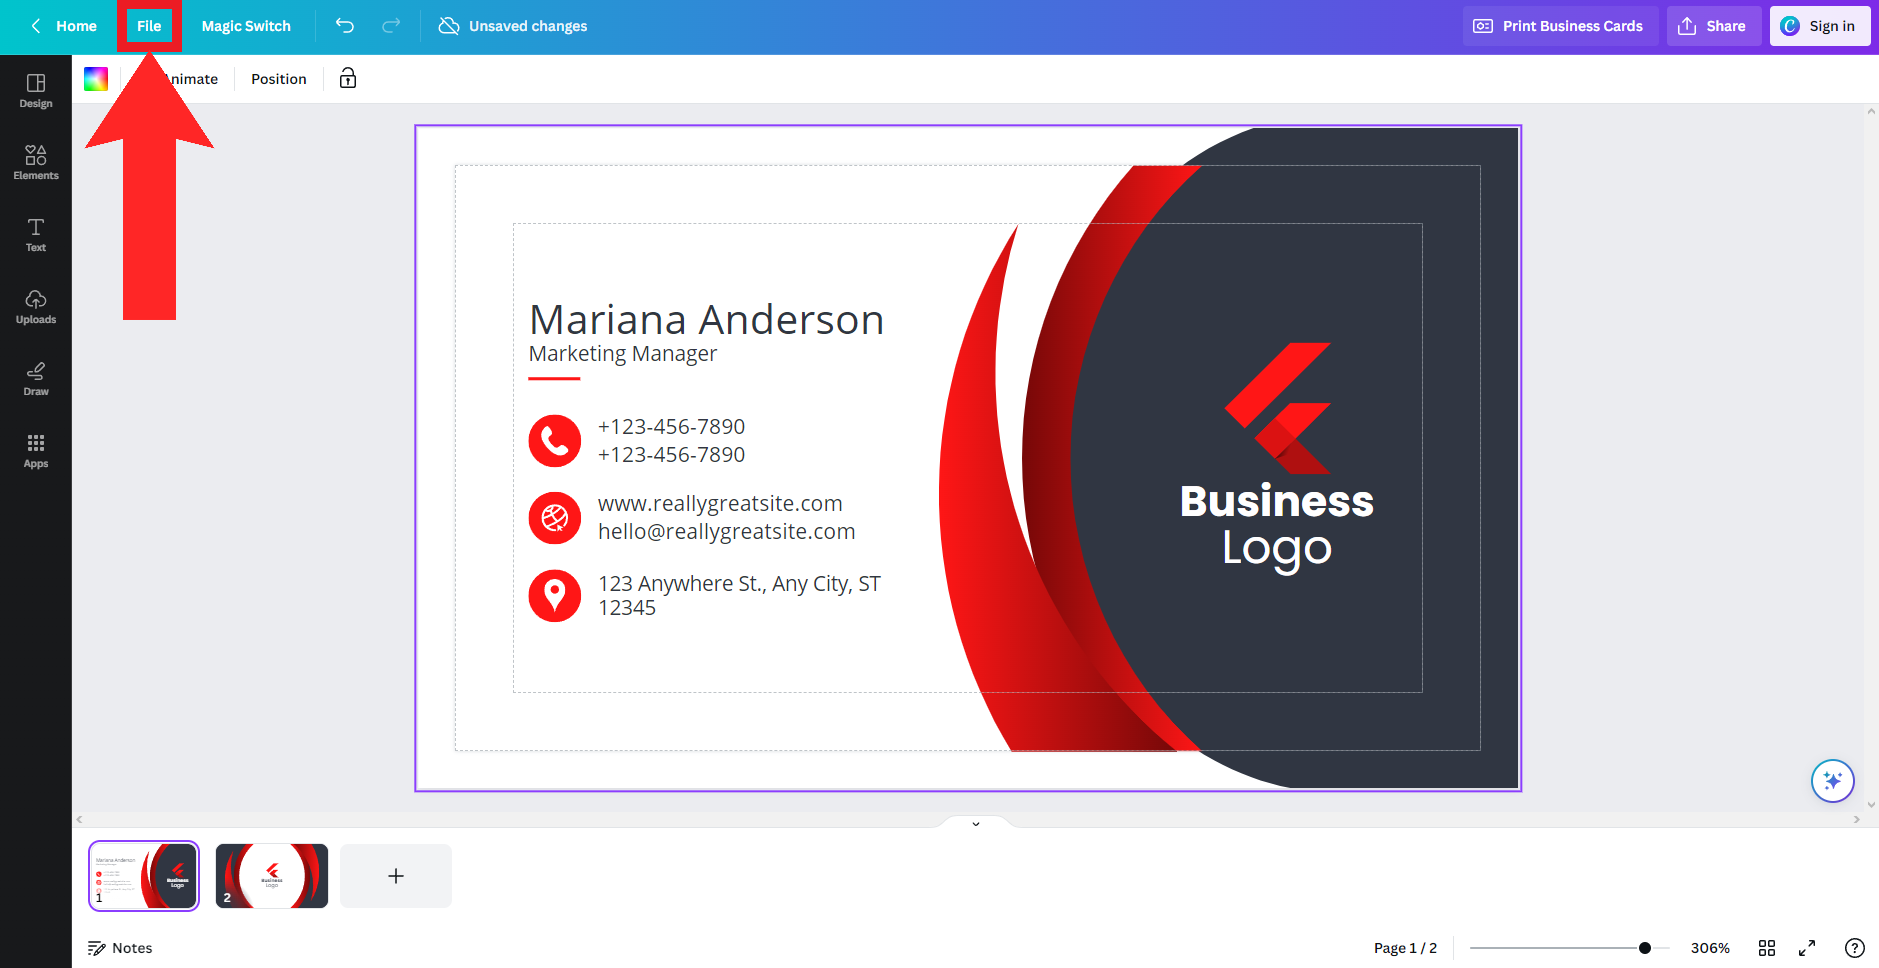
Task: Open the Notes panel
Action: click(120, 948)
